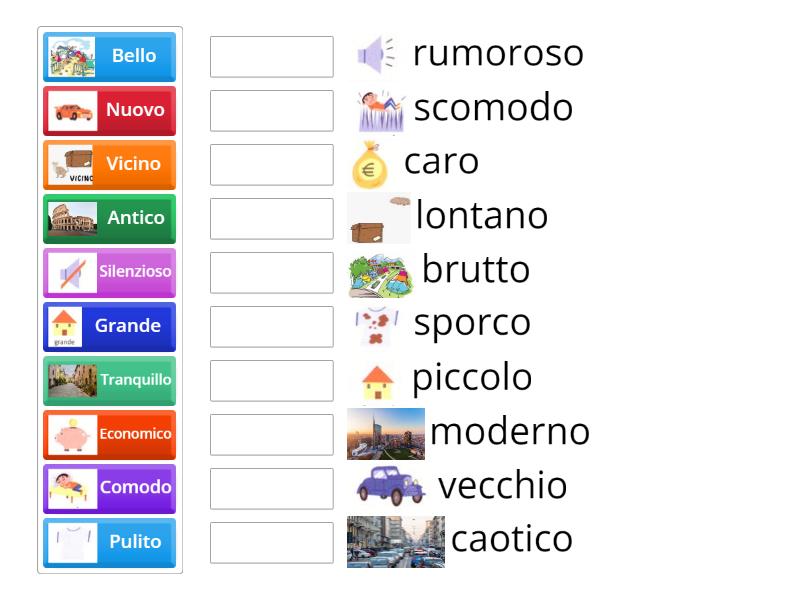
Task: Click the answer slot next to caro
Action: click(272, 165)
